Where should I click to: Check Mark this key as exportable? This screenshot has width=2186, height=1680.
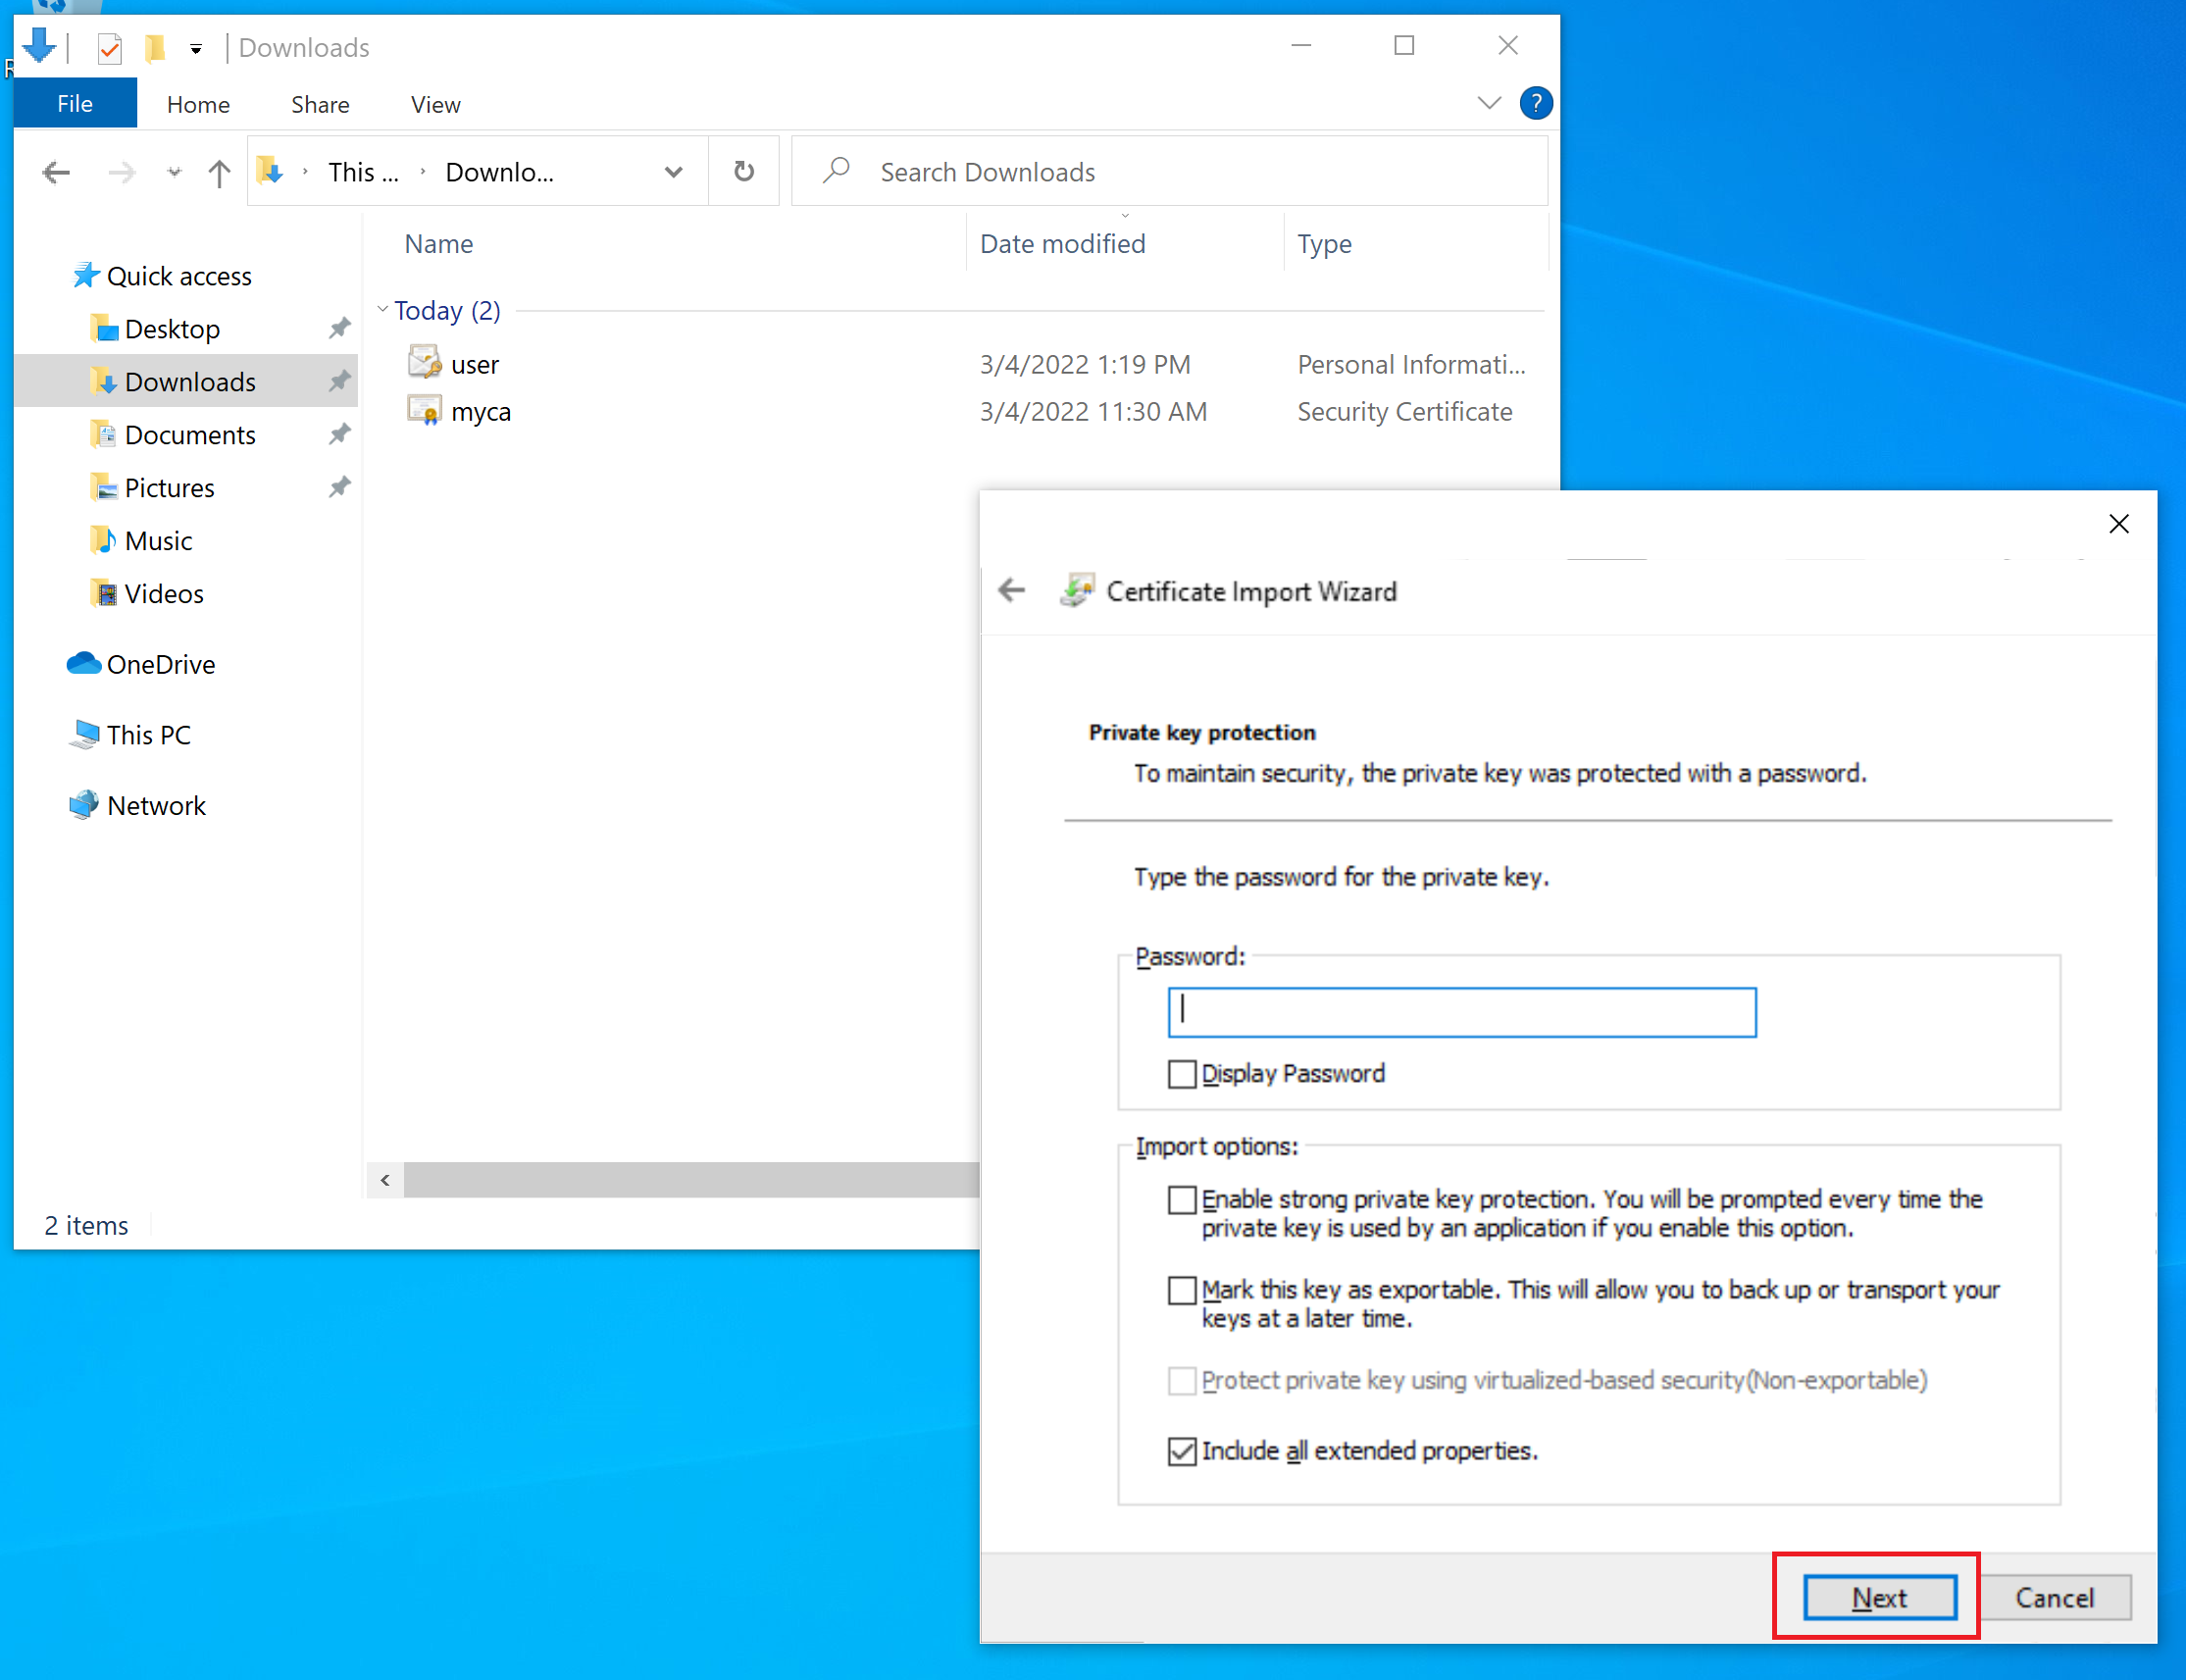coord(1182,1290)
